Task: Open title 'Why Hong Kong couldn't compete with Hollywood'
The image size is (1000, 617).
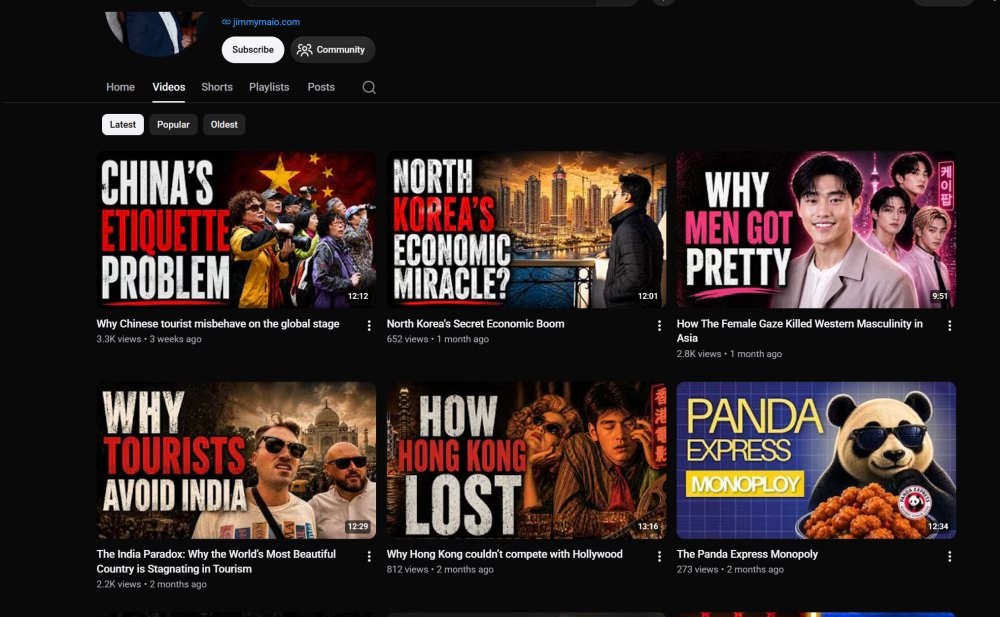Action: tap(504, 554)
